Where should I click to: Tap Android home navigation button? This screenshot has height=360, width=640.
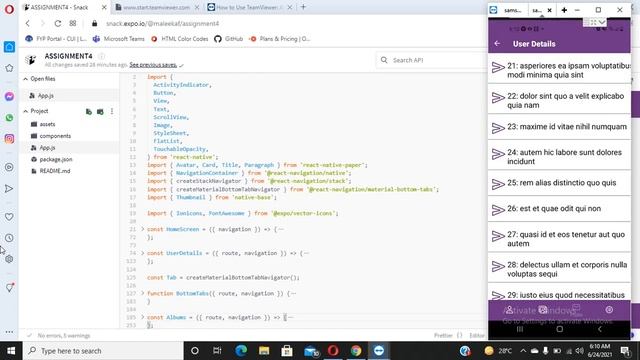pyautogui.click(x=560, y=329)
